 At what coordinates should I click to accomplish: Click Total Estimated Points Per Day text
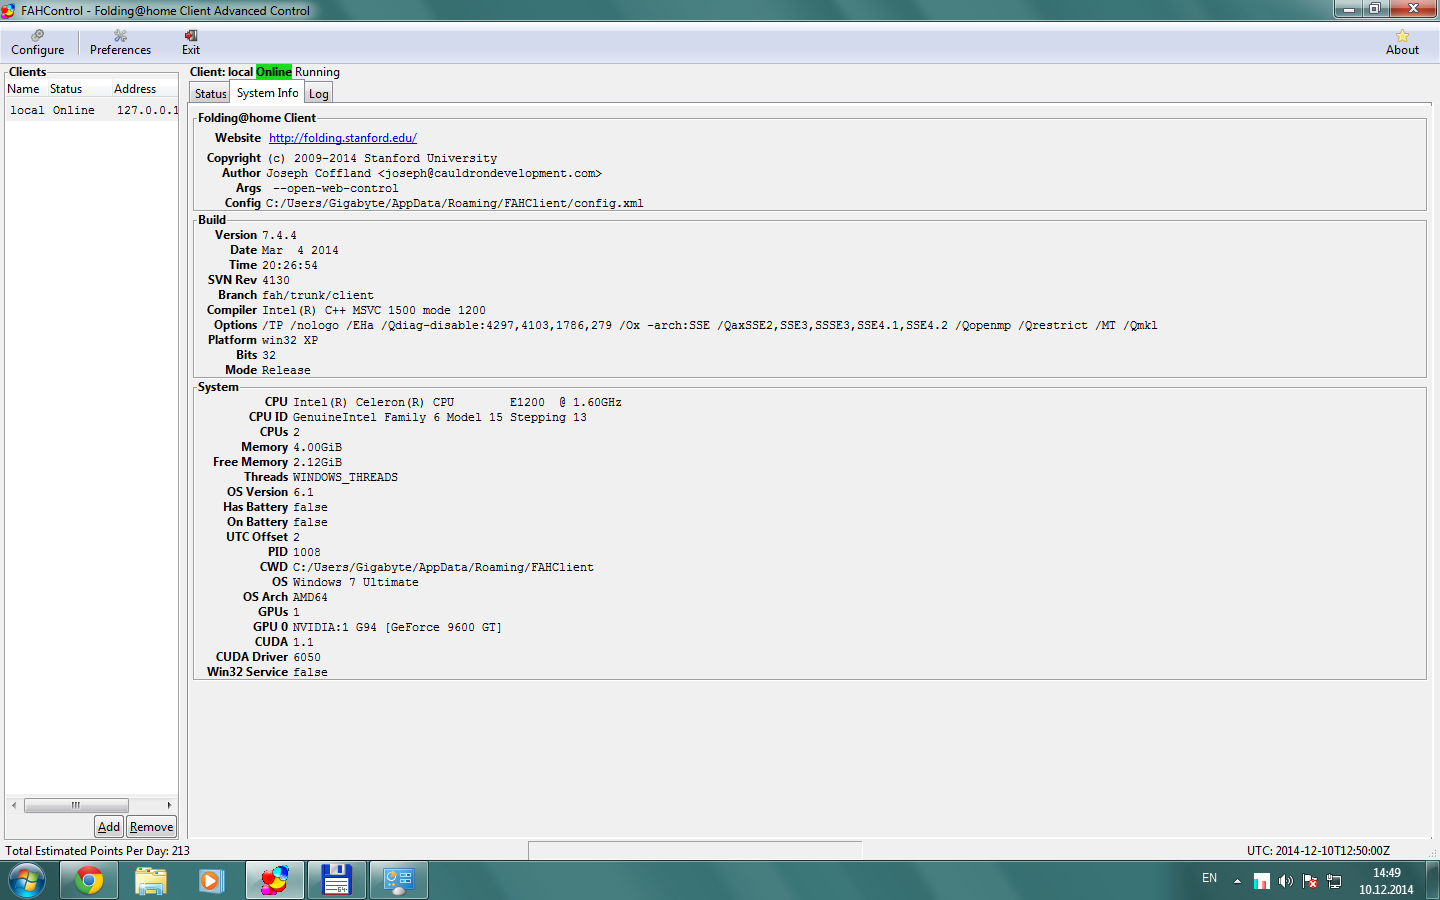[97, 851]
